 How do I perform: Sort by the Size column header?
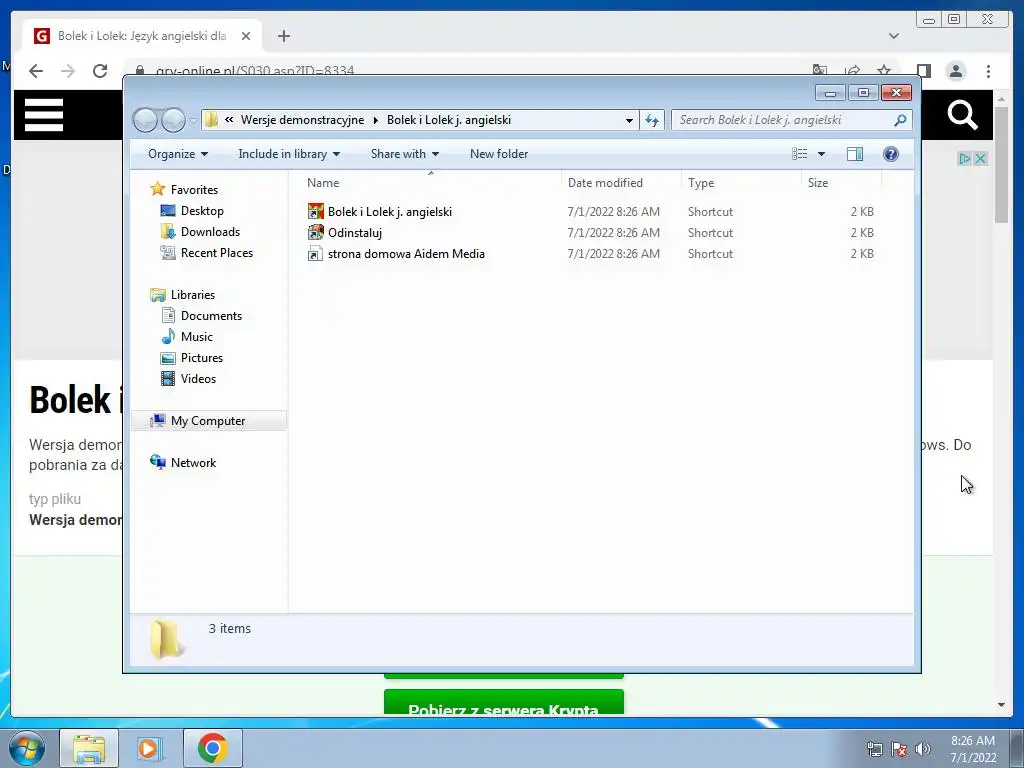point(841,183)
